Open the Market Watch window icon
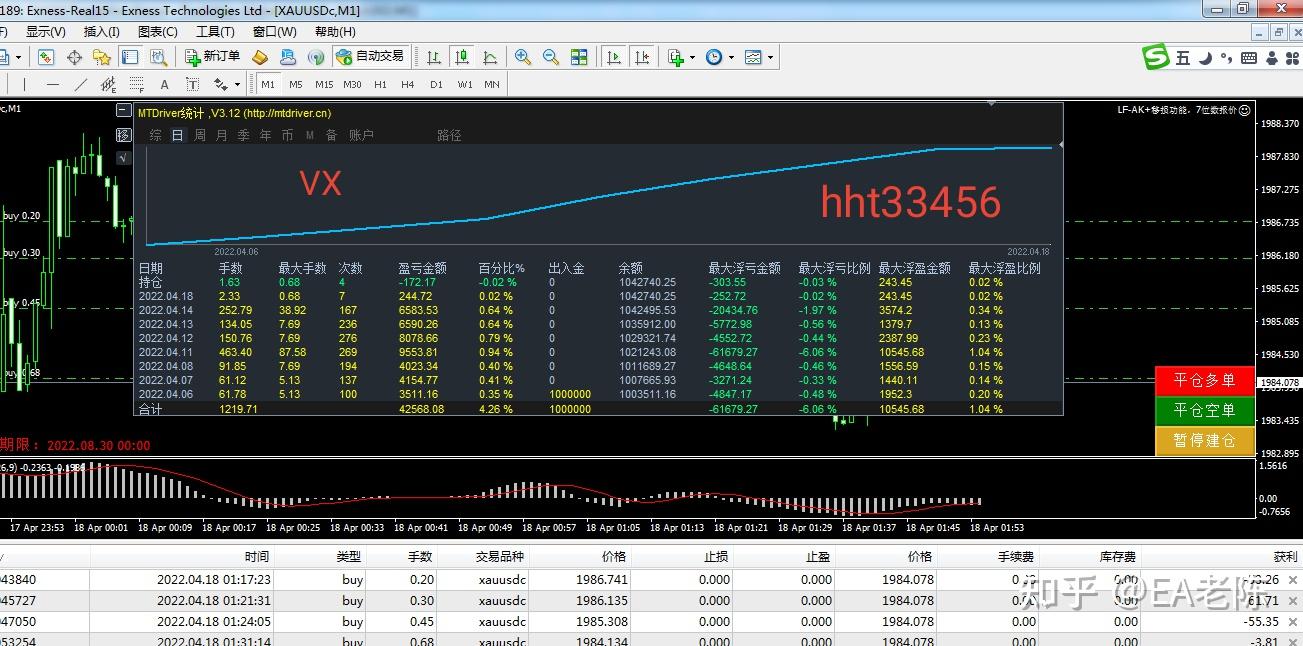 46,57
